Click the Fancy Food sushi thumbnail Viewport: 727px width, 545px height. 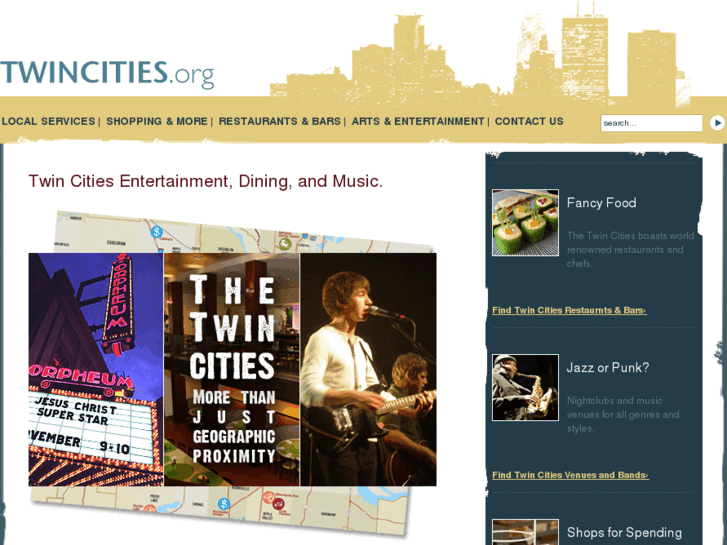click(x=525, y=223)
